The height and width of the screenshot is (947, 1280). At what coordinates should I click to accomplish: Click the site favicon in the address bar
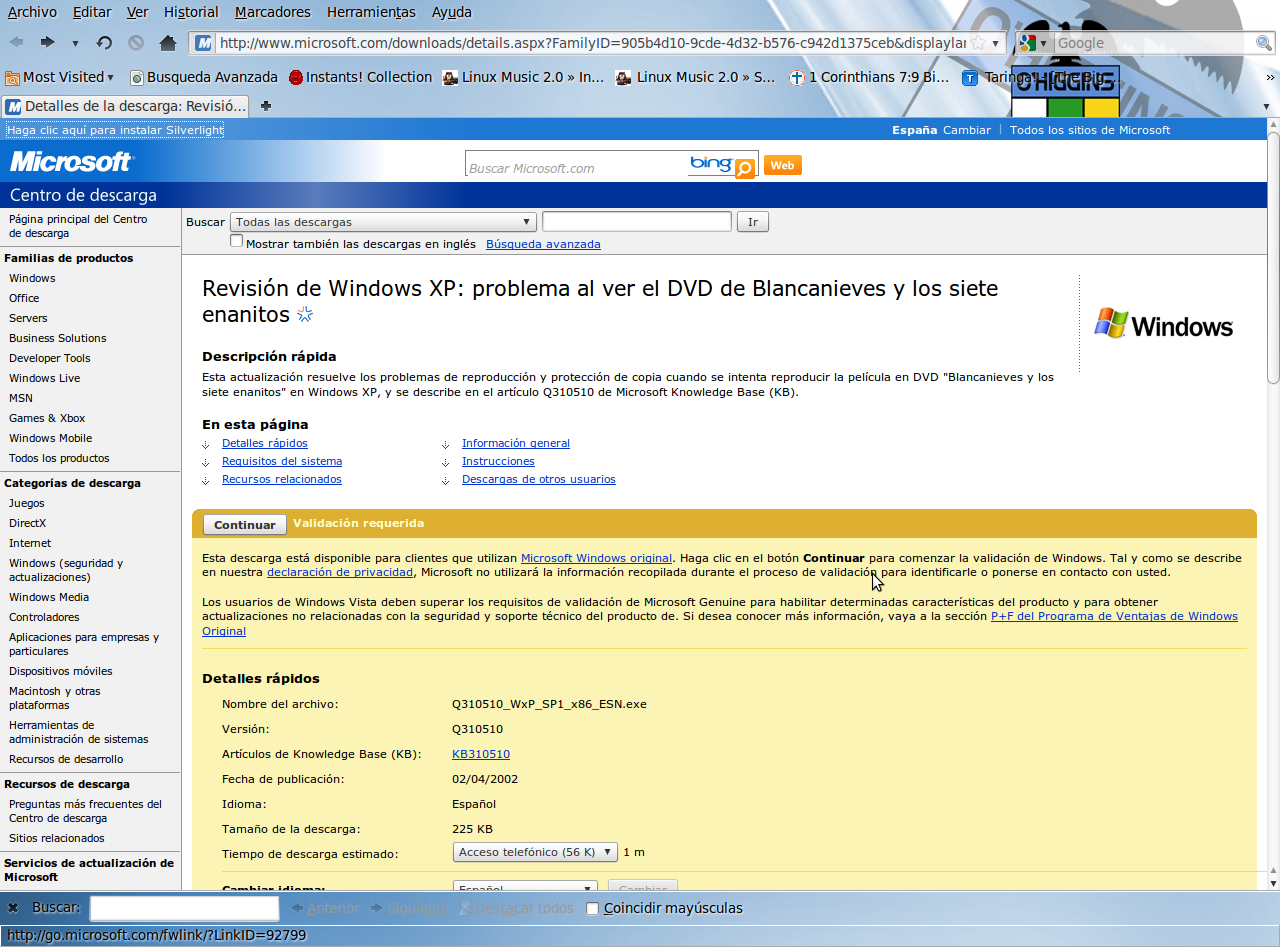(204, 43)
